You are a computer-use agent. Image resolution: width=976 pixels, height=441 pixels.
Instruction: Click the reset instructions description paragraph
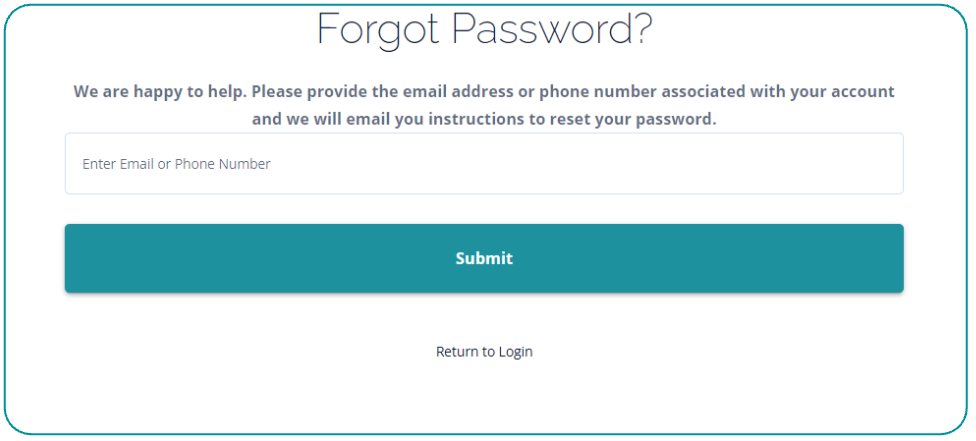click(484, 105)
